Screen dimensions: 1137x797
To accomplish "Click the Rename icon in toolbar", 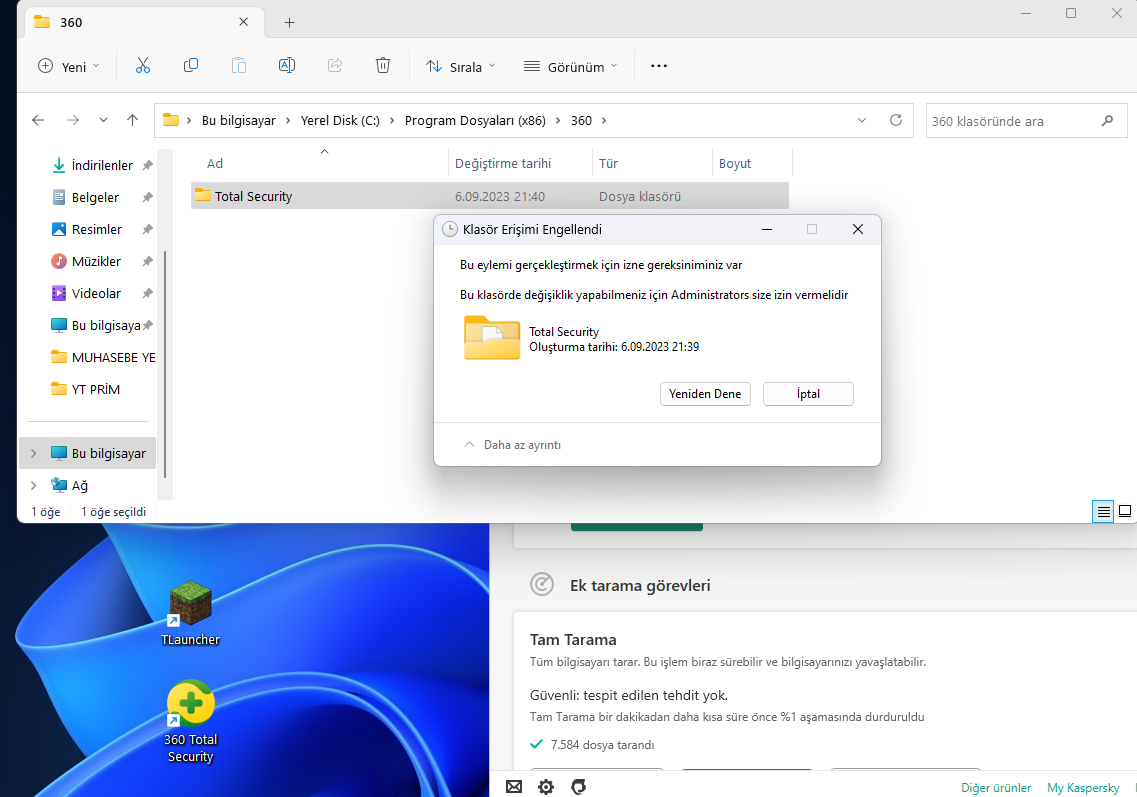I will (x=286, y=66).
